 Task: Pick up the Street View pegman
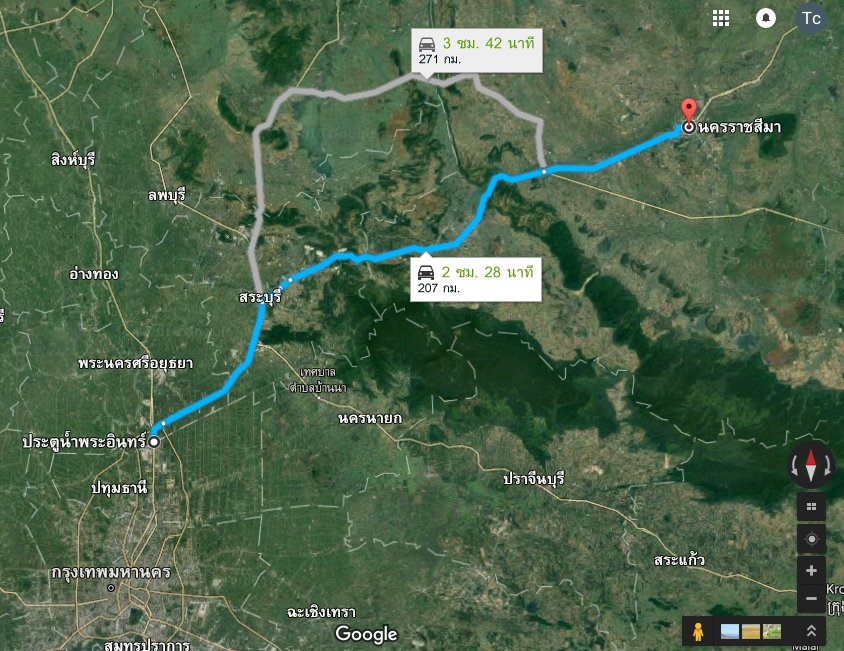click(x=698, y=631)
